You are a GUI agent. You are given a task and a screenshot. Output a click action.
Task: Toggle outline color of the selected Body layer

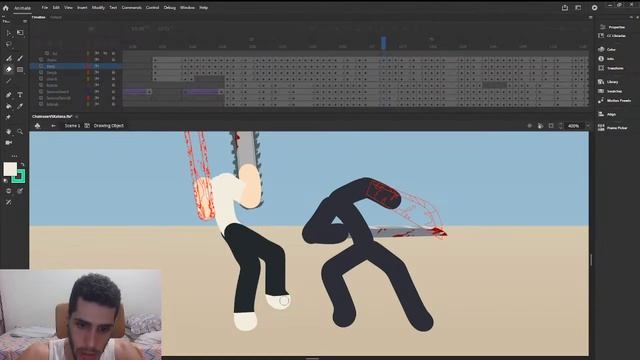tap(88, 66)
